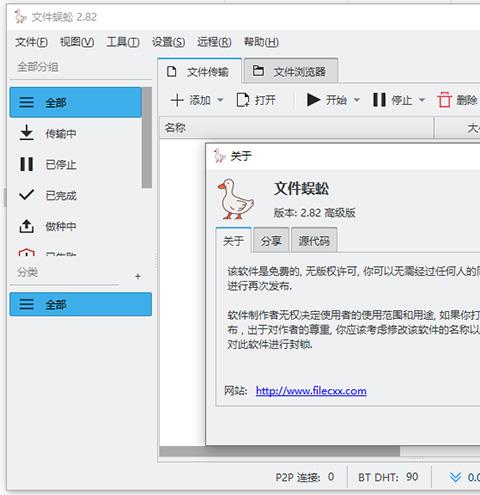The height and width of the screenshot is (495, 480).
Task: Click the BT DHT status entry
Action: click(x=388, y=477)
